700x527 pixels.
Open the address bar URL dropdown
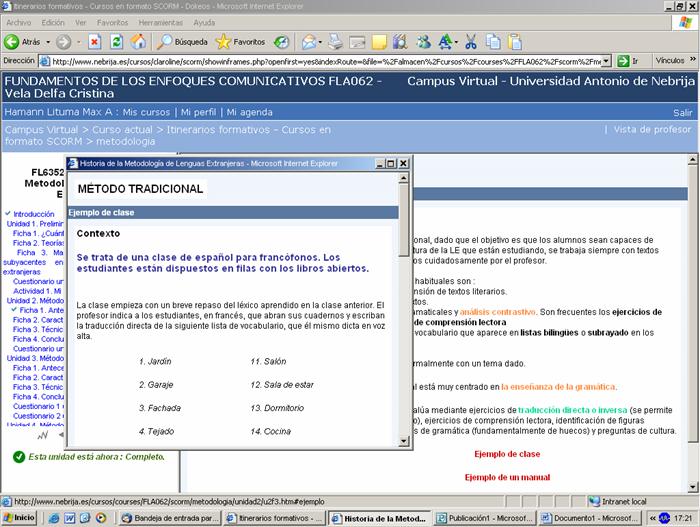point(606,61)
